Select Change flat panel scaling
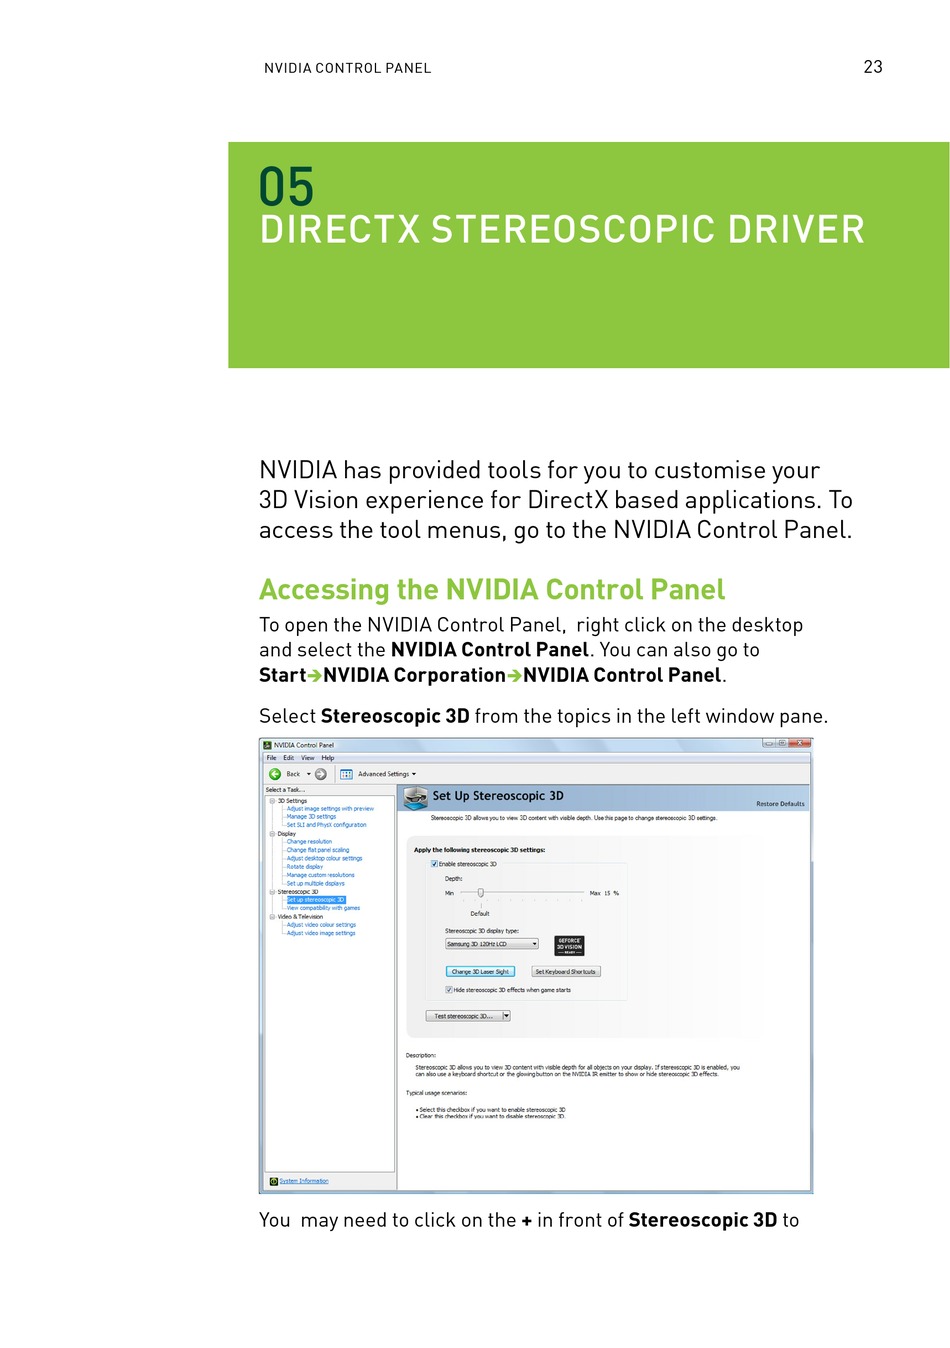Viewport: 950px width, 1348px height. click(318, 850)
